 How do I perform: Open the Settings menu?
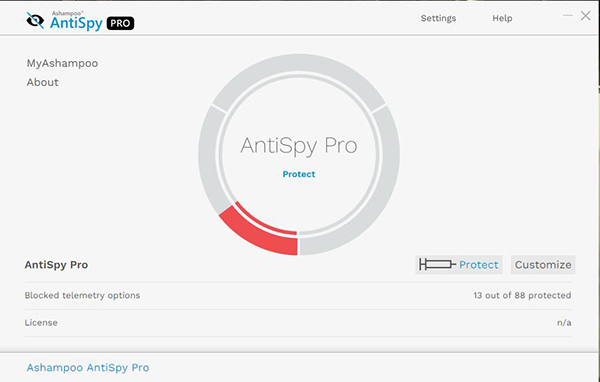(438, 18)
